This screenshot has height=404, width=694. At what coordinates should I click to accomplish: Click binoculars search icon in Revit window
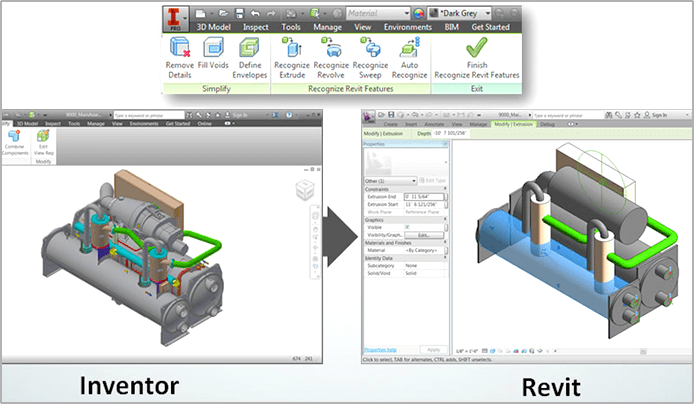609,115
